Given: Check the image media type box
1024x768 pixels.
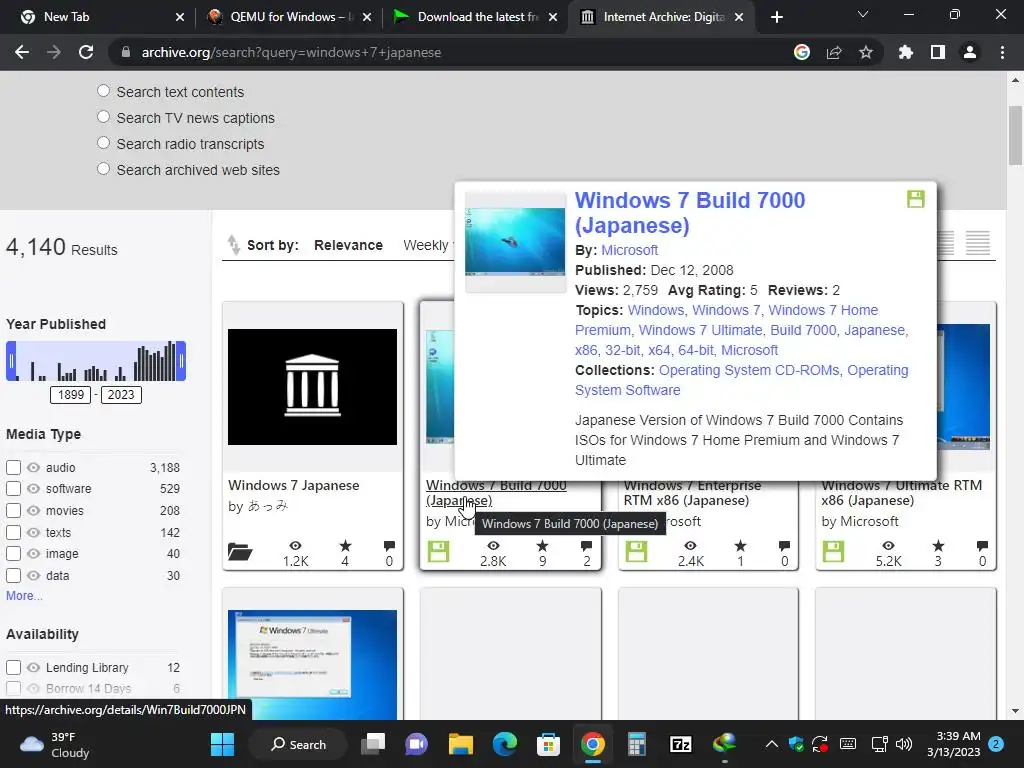Looking at the screenshot, I should 13,554.
